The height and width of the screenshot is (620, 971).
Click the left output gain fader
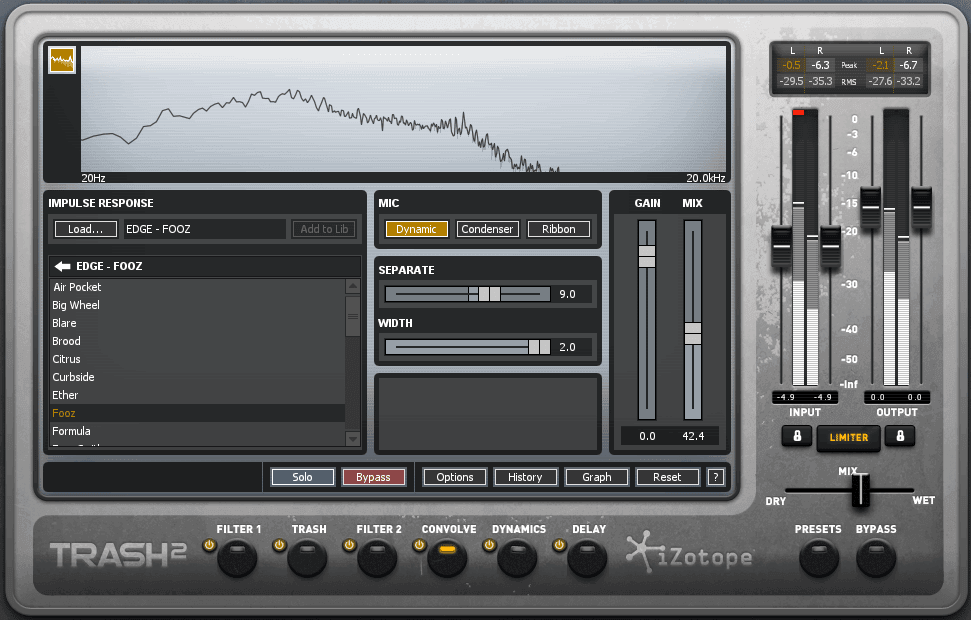(871, 207)
